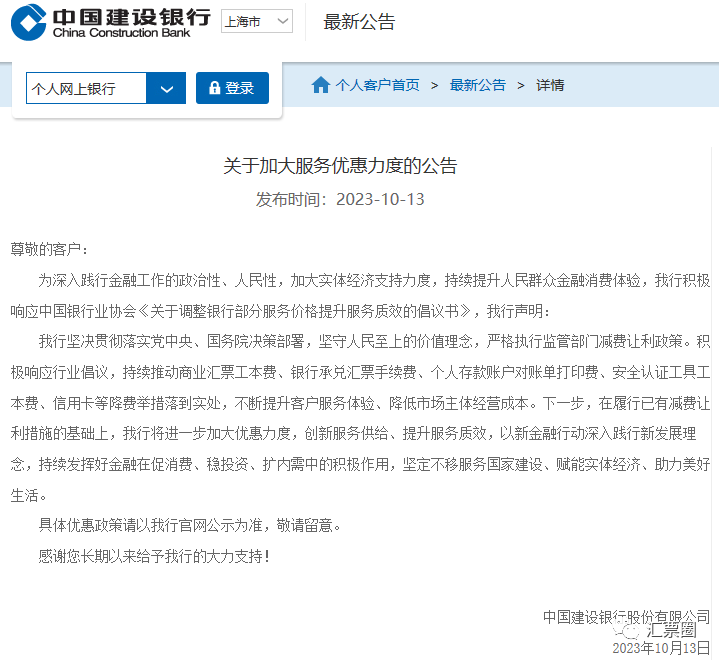Viewport: 719px width, 660px height.
Task: Click the lock icon on login button
Action: point(214,88)
